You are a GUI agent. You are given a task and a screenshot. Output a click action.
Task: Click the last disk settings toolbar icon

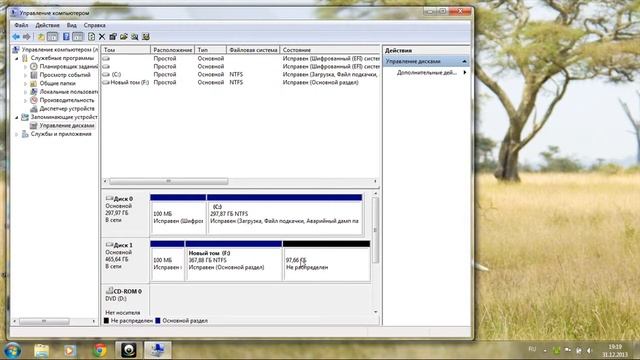click(x=146, y=37)
